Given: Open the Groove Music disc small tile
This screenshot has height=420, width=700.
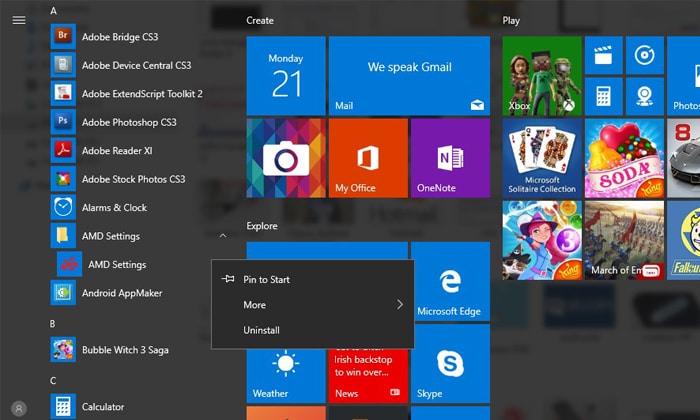Looking at the screenshot, I should tap(645, 55).
